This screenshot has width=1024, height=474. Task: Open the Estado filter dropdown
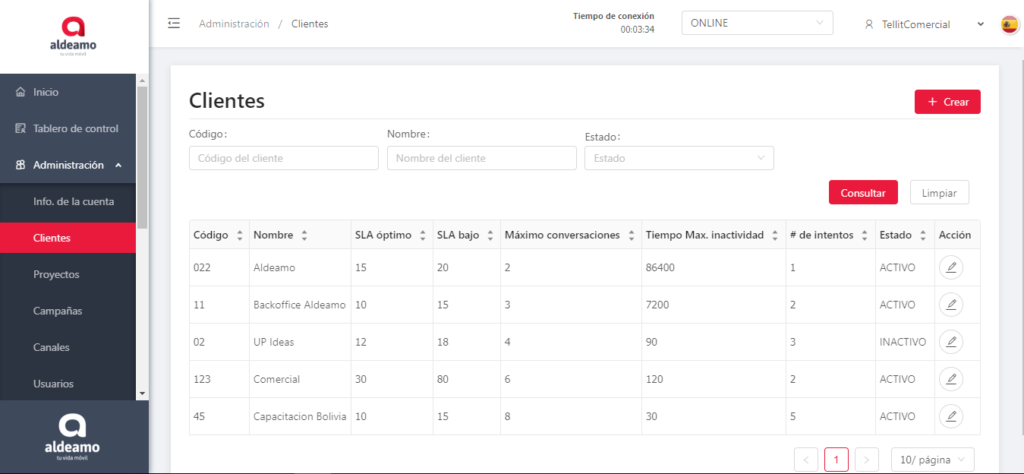coord(678,158)
